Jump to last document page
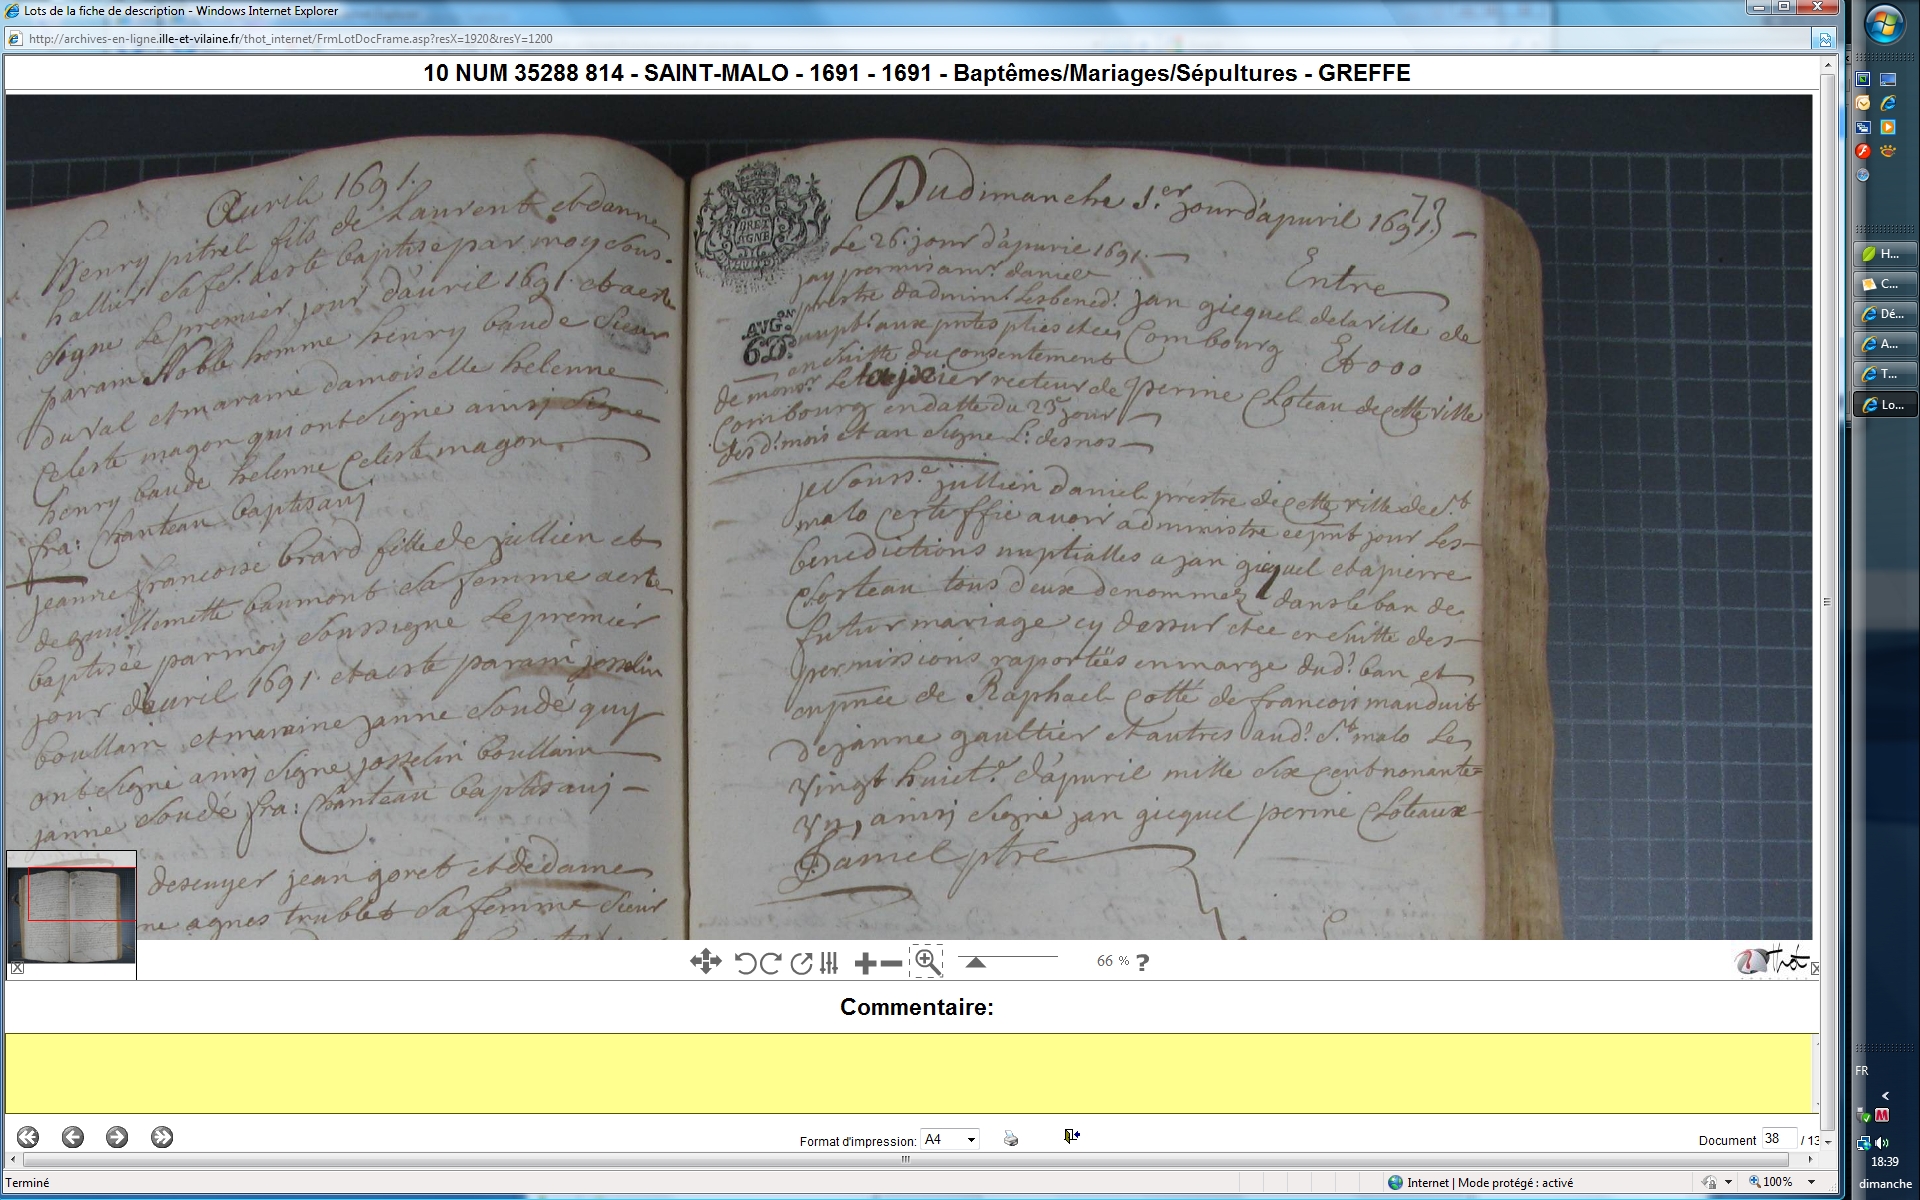Image resolution: width=1920 pixels, height=1200 pixels. coord(162,1137)
